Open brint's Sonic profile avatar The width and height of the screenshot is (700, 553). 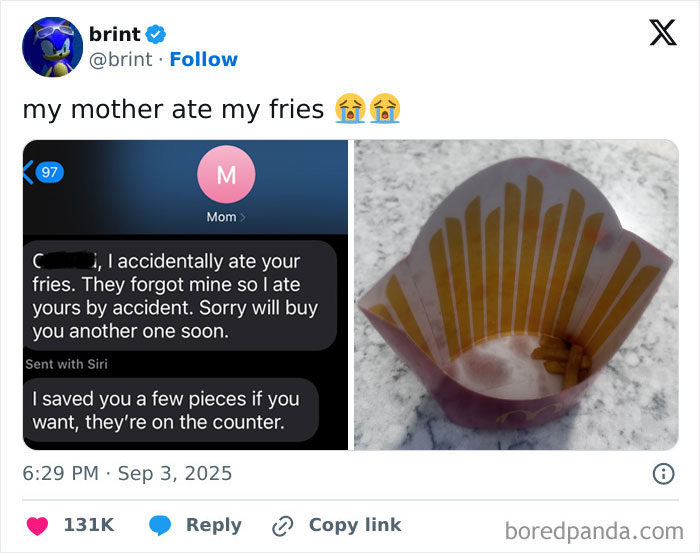pyautogui.click(x=51, y=47)
